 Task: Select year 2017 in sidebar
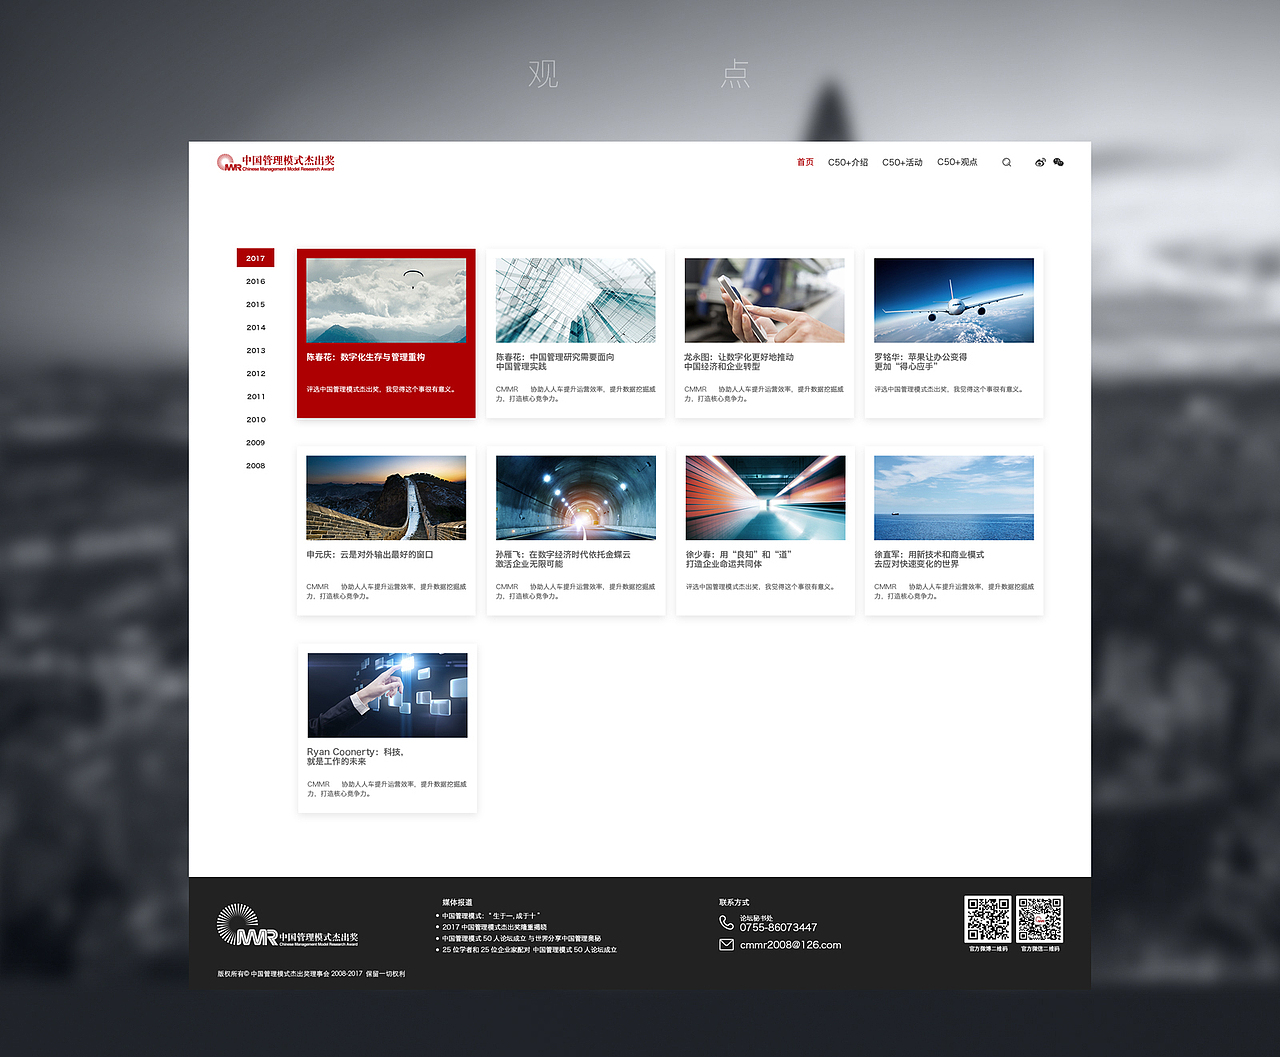click(255, 258)
